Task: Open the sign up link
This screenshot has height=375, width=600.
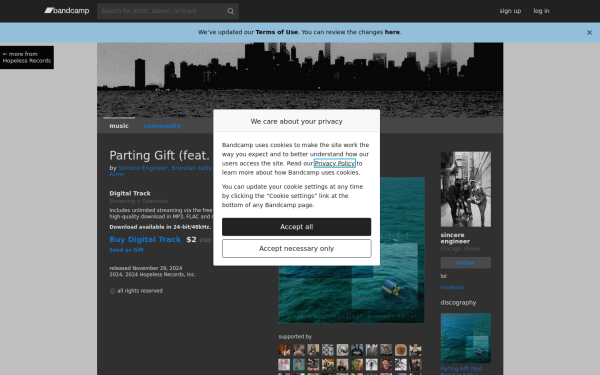Action: click(x=510, y=11)
